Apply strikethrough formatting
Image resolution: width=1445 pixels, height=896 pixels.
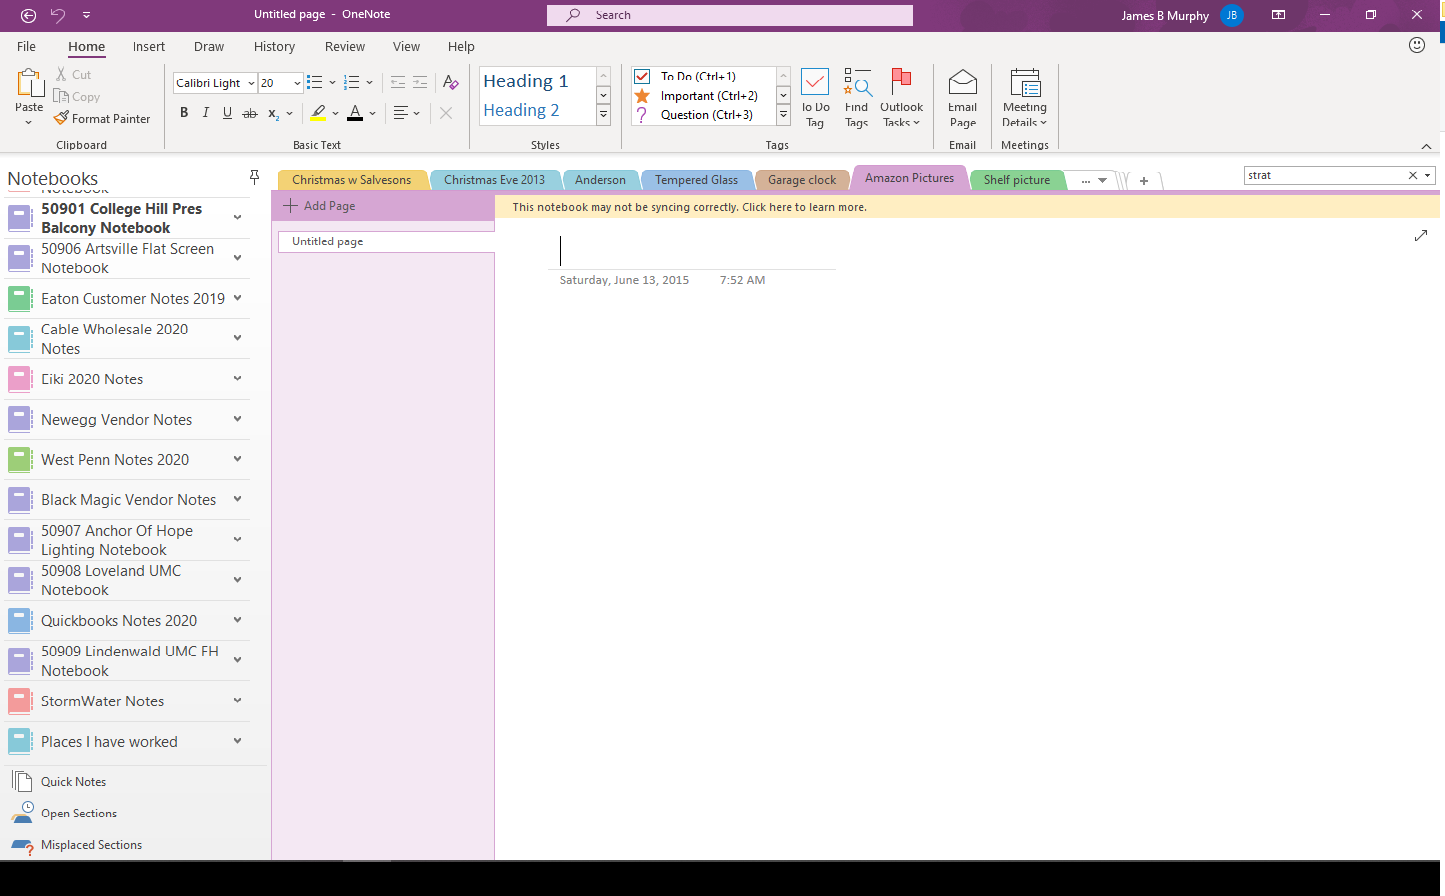tap(250, 113)
